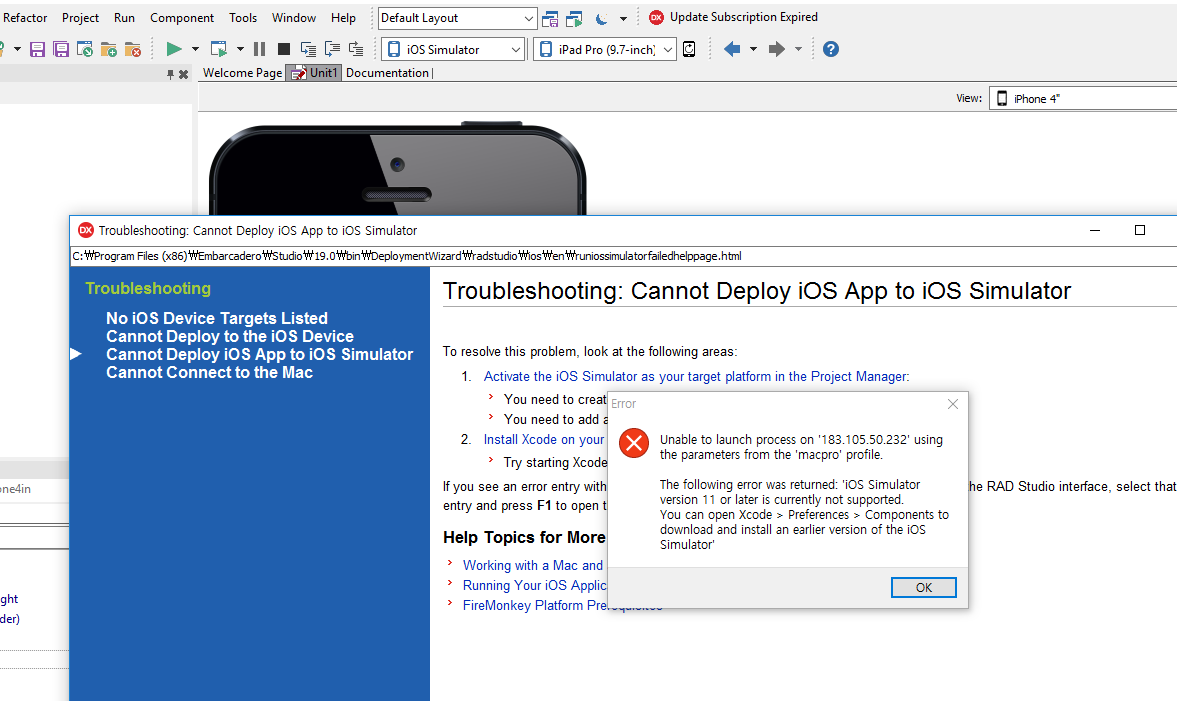
Task: Open the Activate the iOS Simulator link
Action: [x=696, y=377]
